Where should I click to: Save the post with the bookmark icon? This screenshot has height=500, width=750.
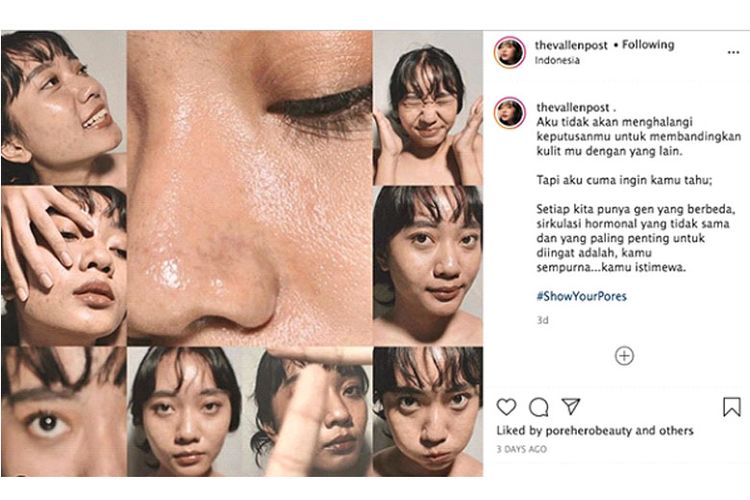(732, 407)
